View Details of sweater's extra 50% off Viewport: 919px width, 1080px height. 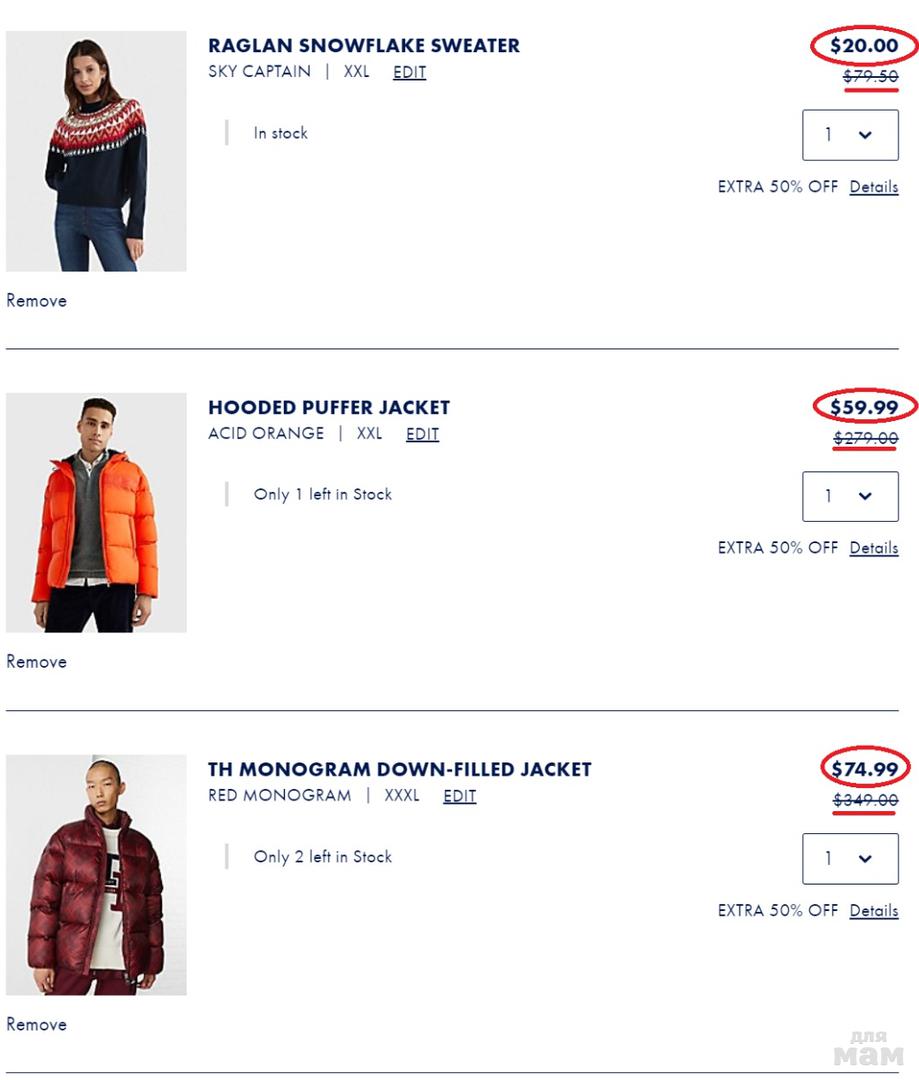(x=874, y=187)
